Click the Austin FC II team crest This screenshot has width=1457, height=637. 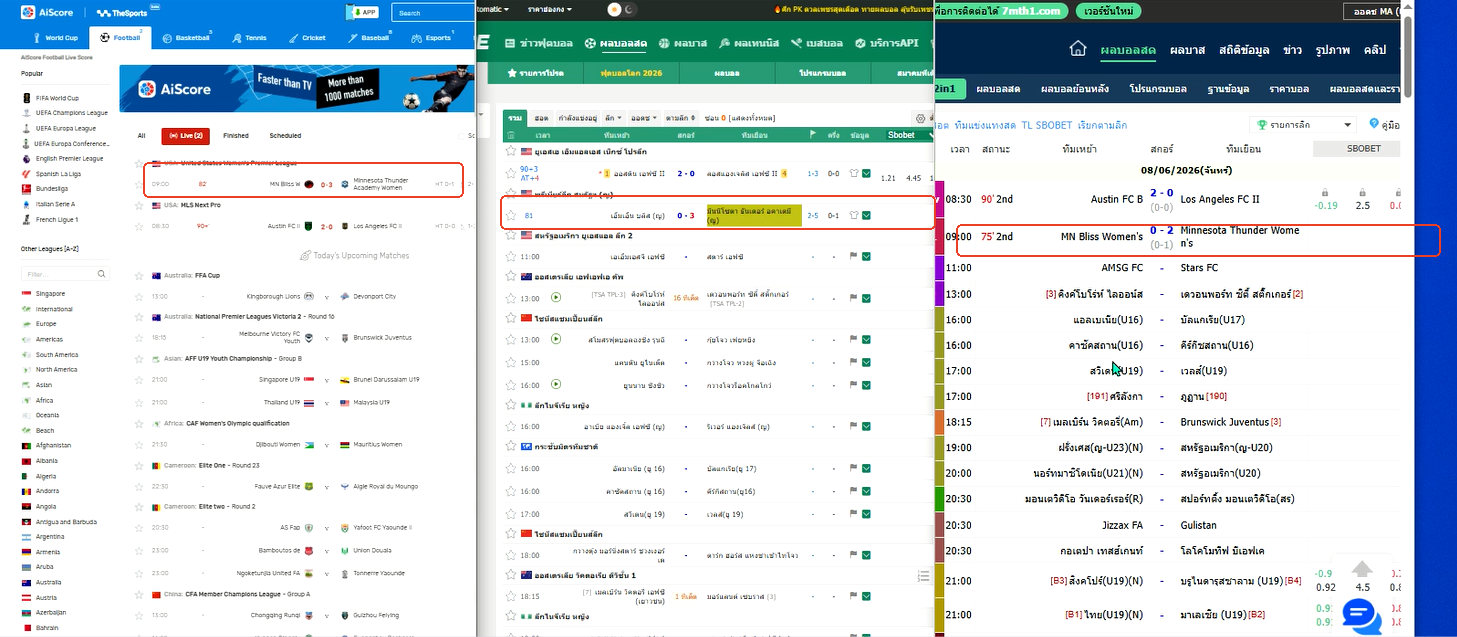pos(309,226)
